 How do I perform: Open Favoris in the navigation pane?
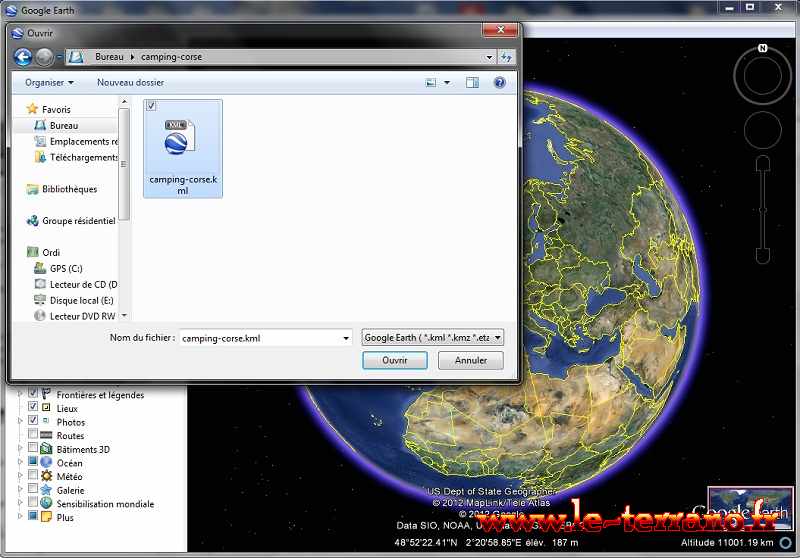click(56, 109)
